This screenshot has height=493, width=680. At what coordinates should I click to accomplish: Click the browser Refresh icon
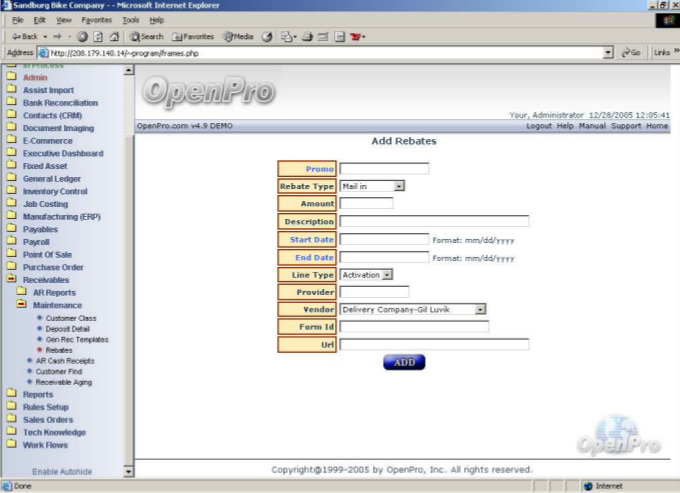point(97,36)
